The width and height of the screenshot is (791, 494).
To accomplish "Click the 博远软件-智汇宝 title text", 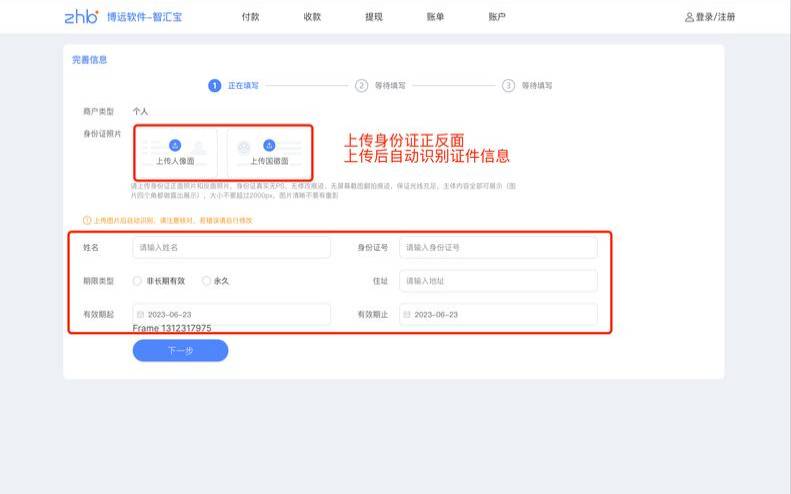I will coord(144,17).
